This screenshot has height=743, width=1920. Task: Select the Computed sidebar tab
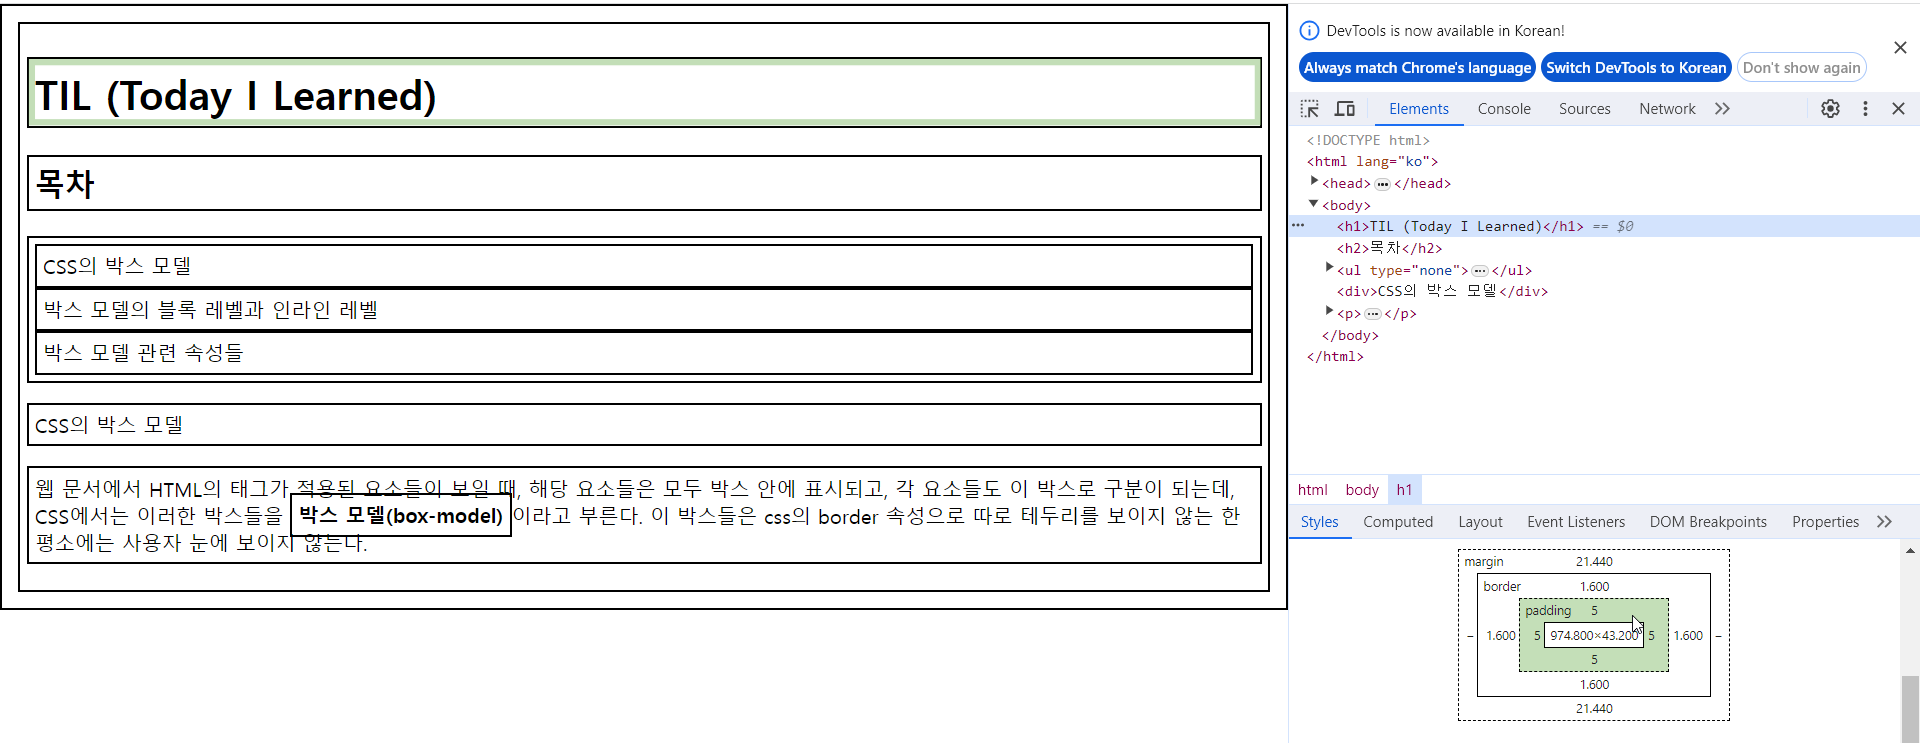(1397, 522)
